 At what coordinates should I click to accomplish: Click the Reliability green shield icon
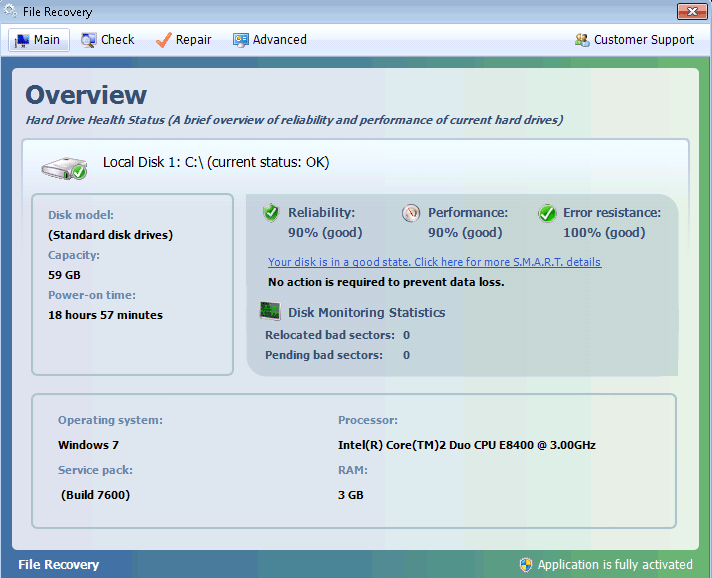[271, 213]
